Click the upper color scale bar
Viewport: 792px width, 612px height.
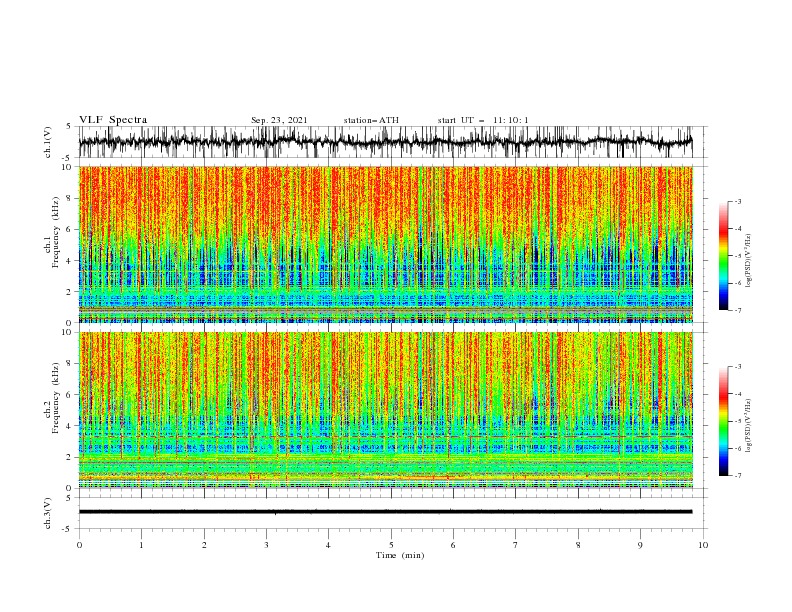coord(723,256)
